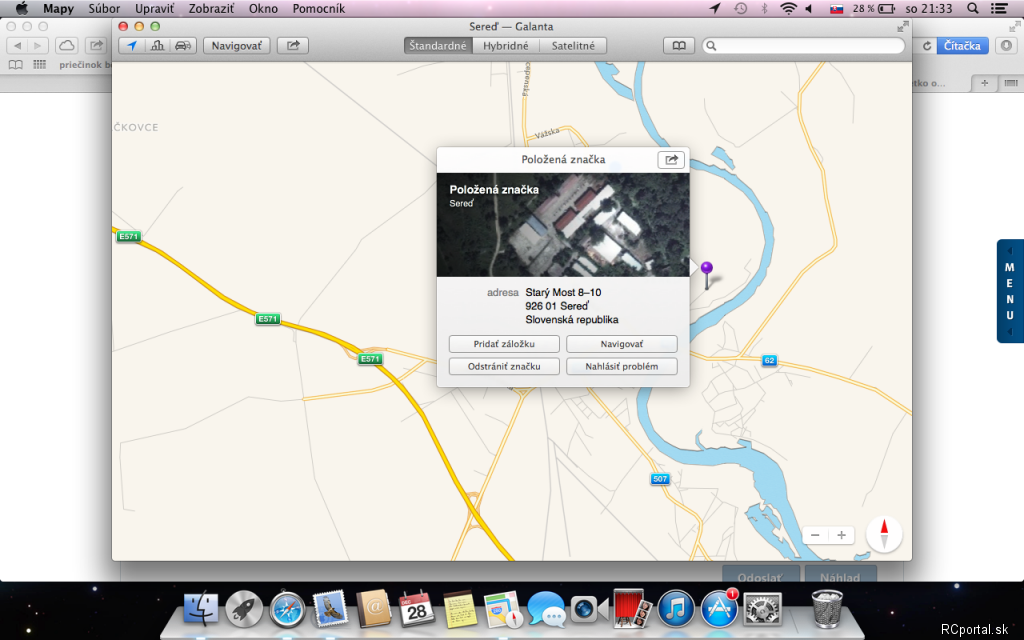Enter full screen in Maps window
This screenshot has height=640, width=1024.
(x=903, y=26)
